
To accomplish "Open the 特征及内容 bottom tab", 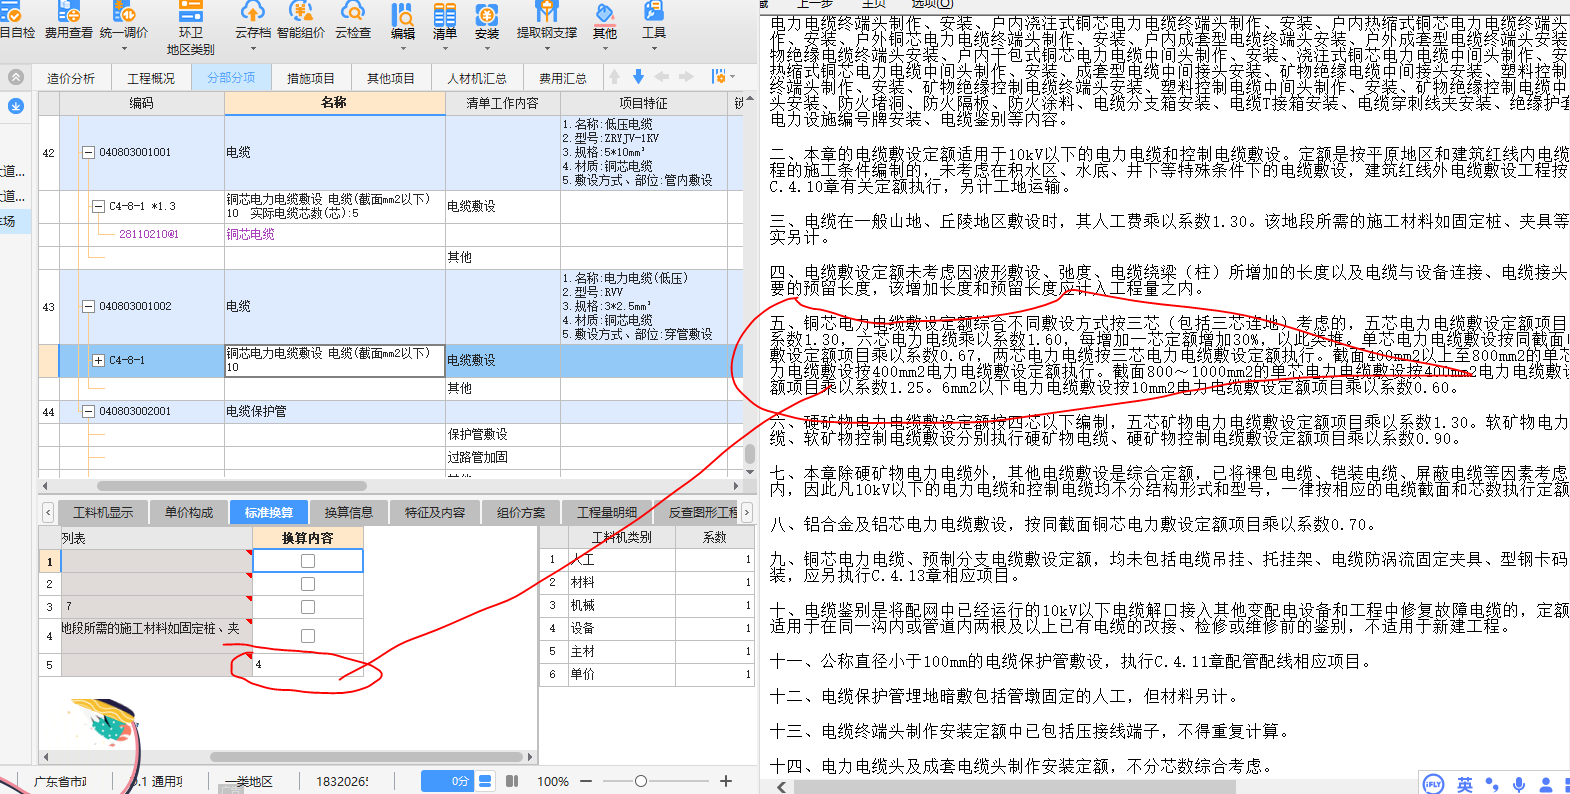I will pos(435,512).
